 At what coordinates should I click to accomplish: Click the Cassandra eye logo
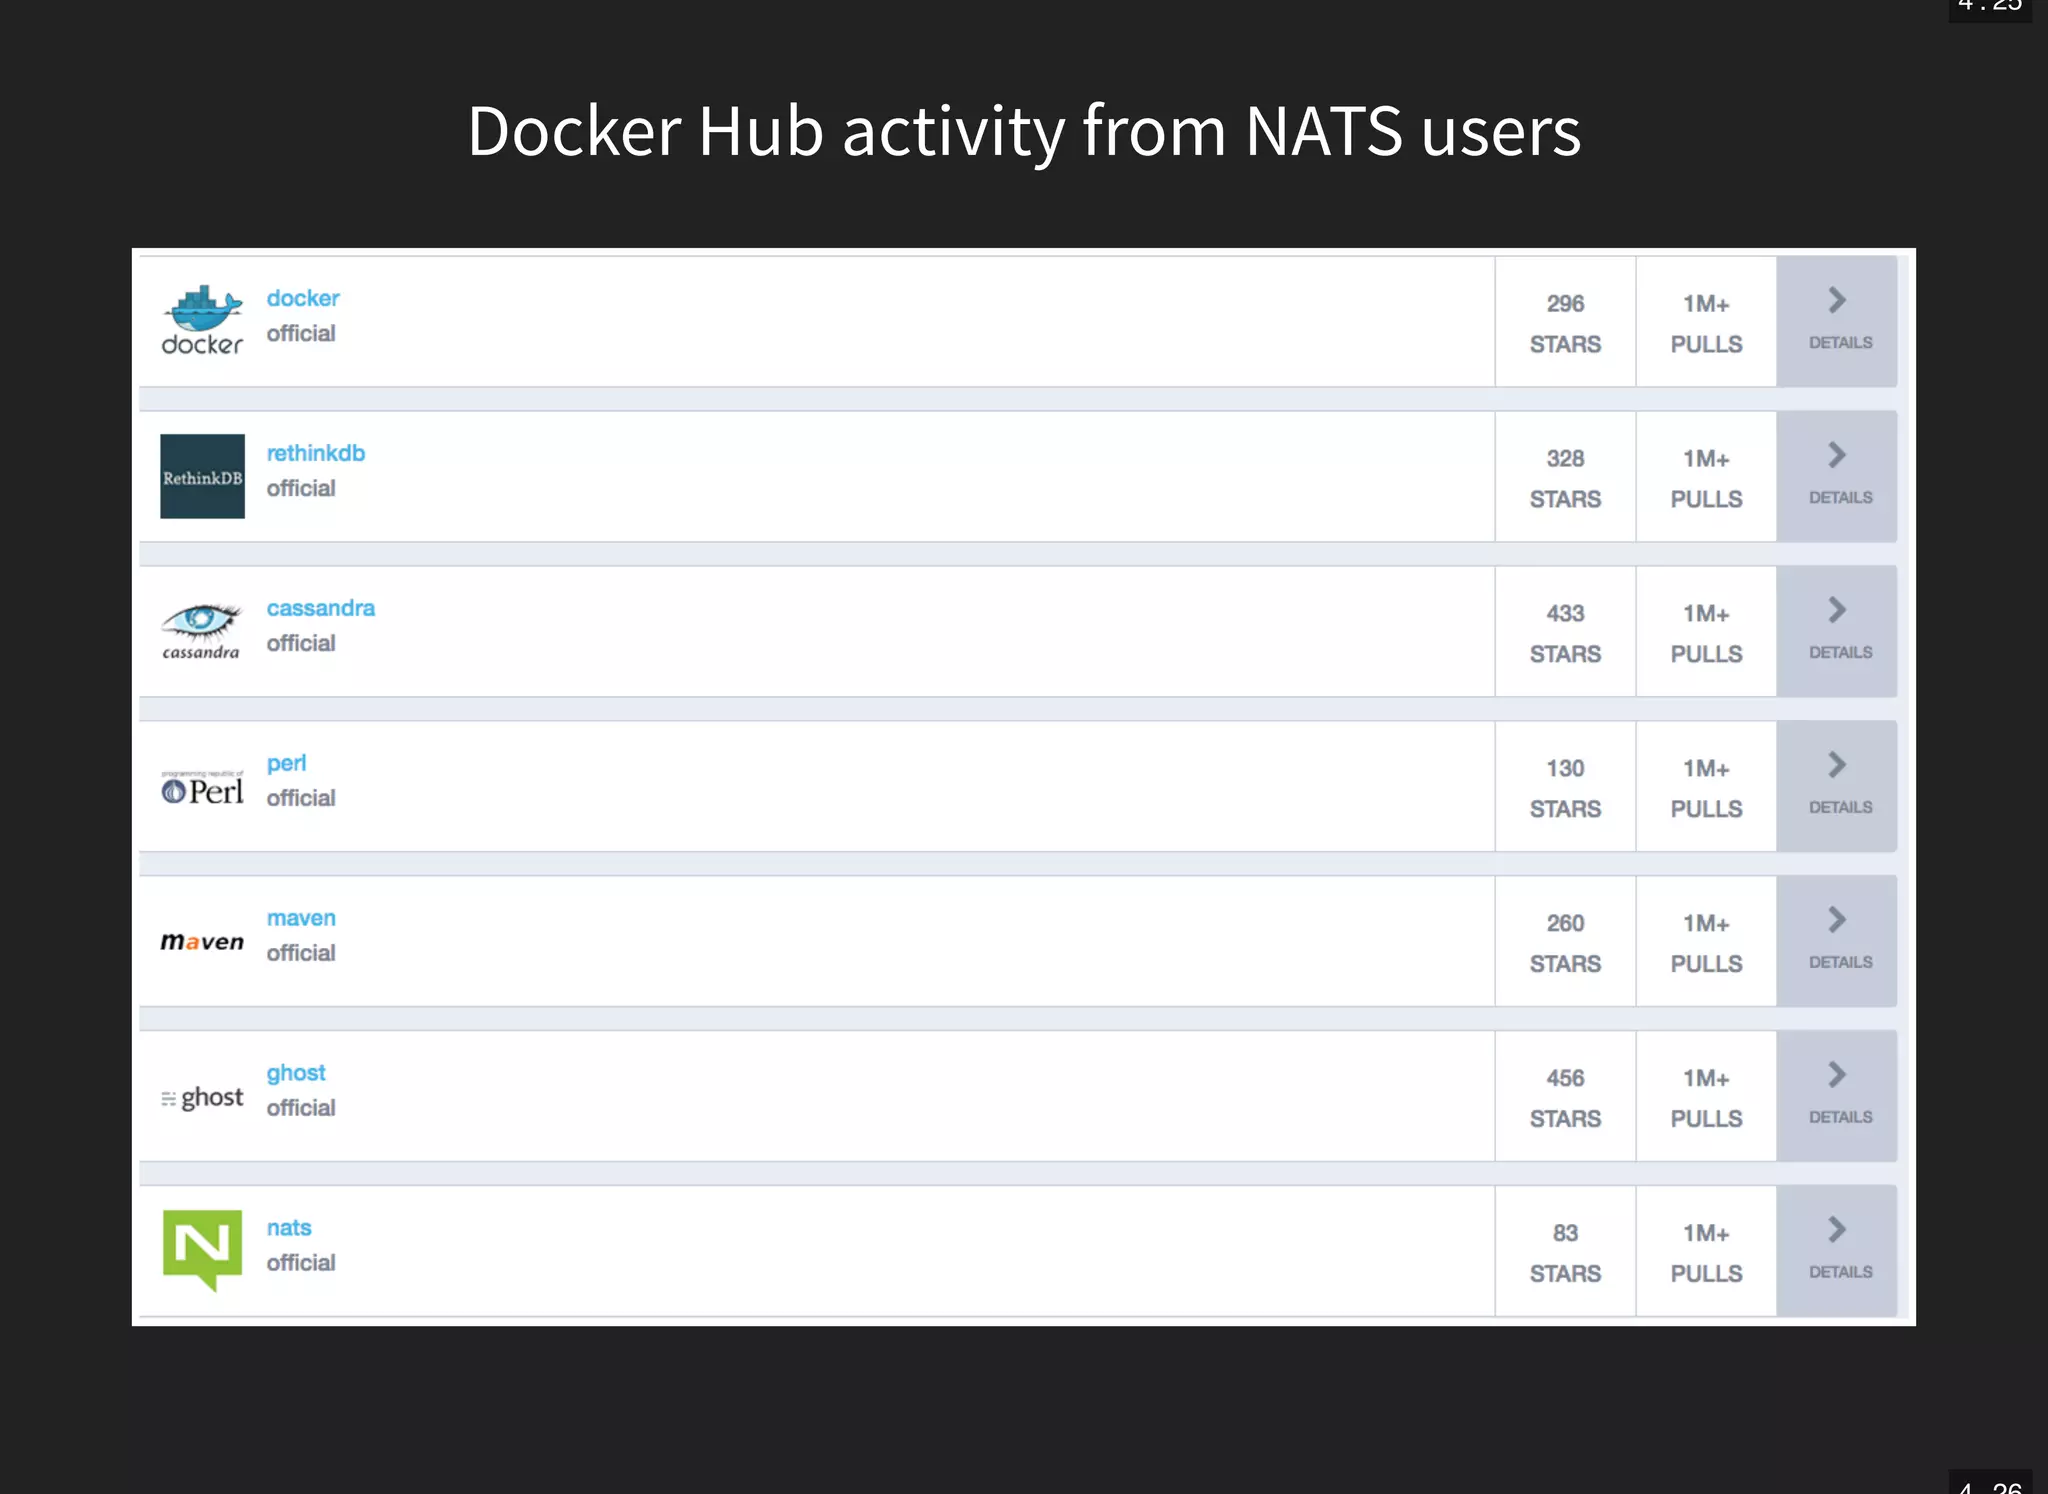(x=202, y=631)
